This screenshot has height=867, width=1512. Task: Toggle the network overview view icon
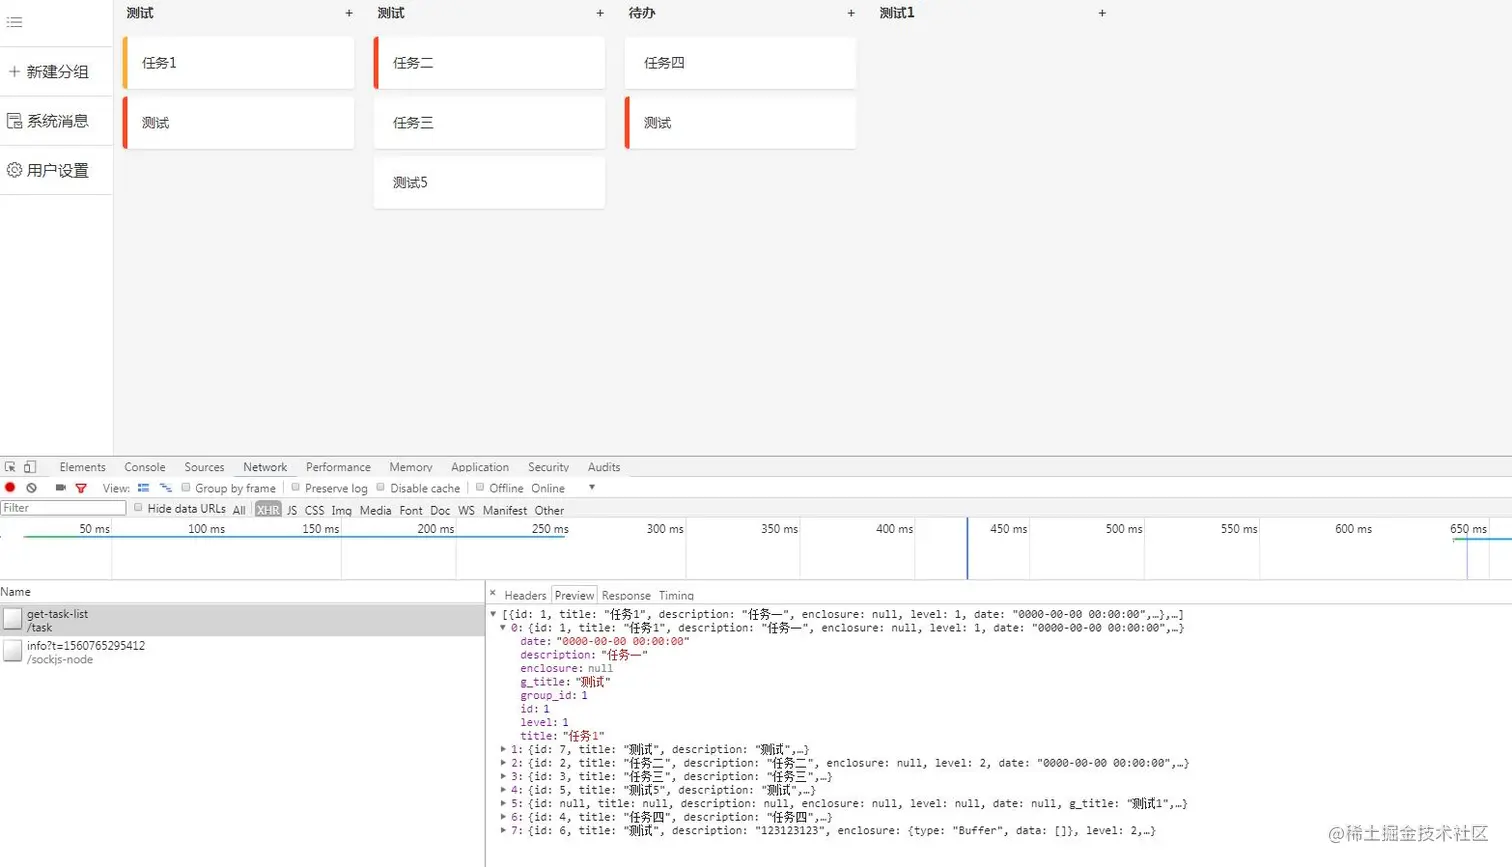[166, 488]
